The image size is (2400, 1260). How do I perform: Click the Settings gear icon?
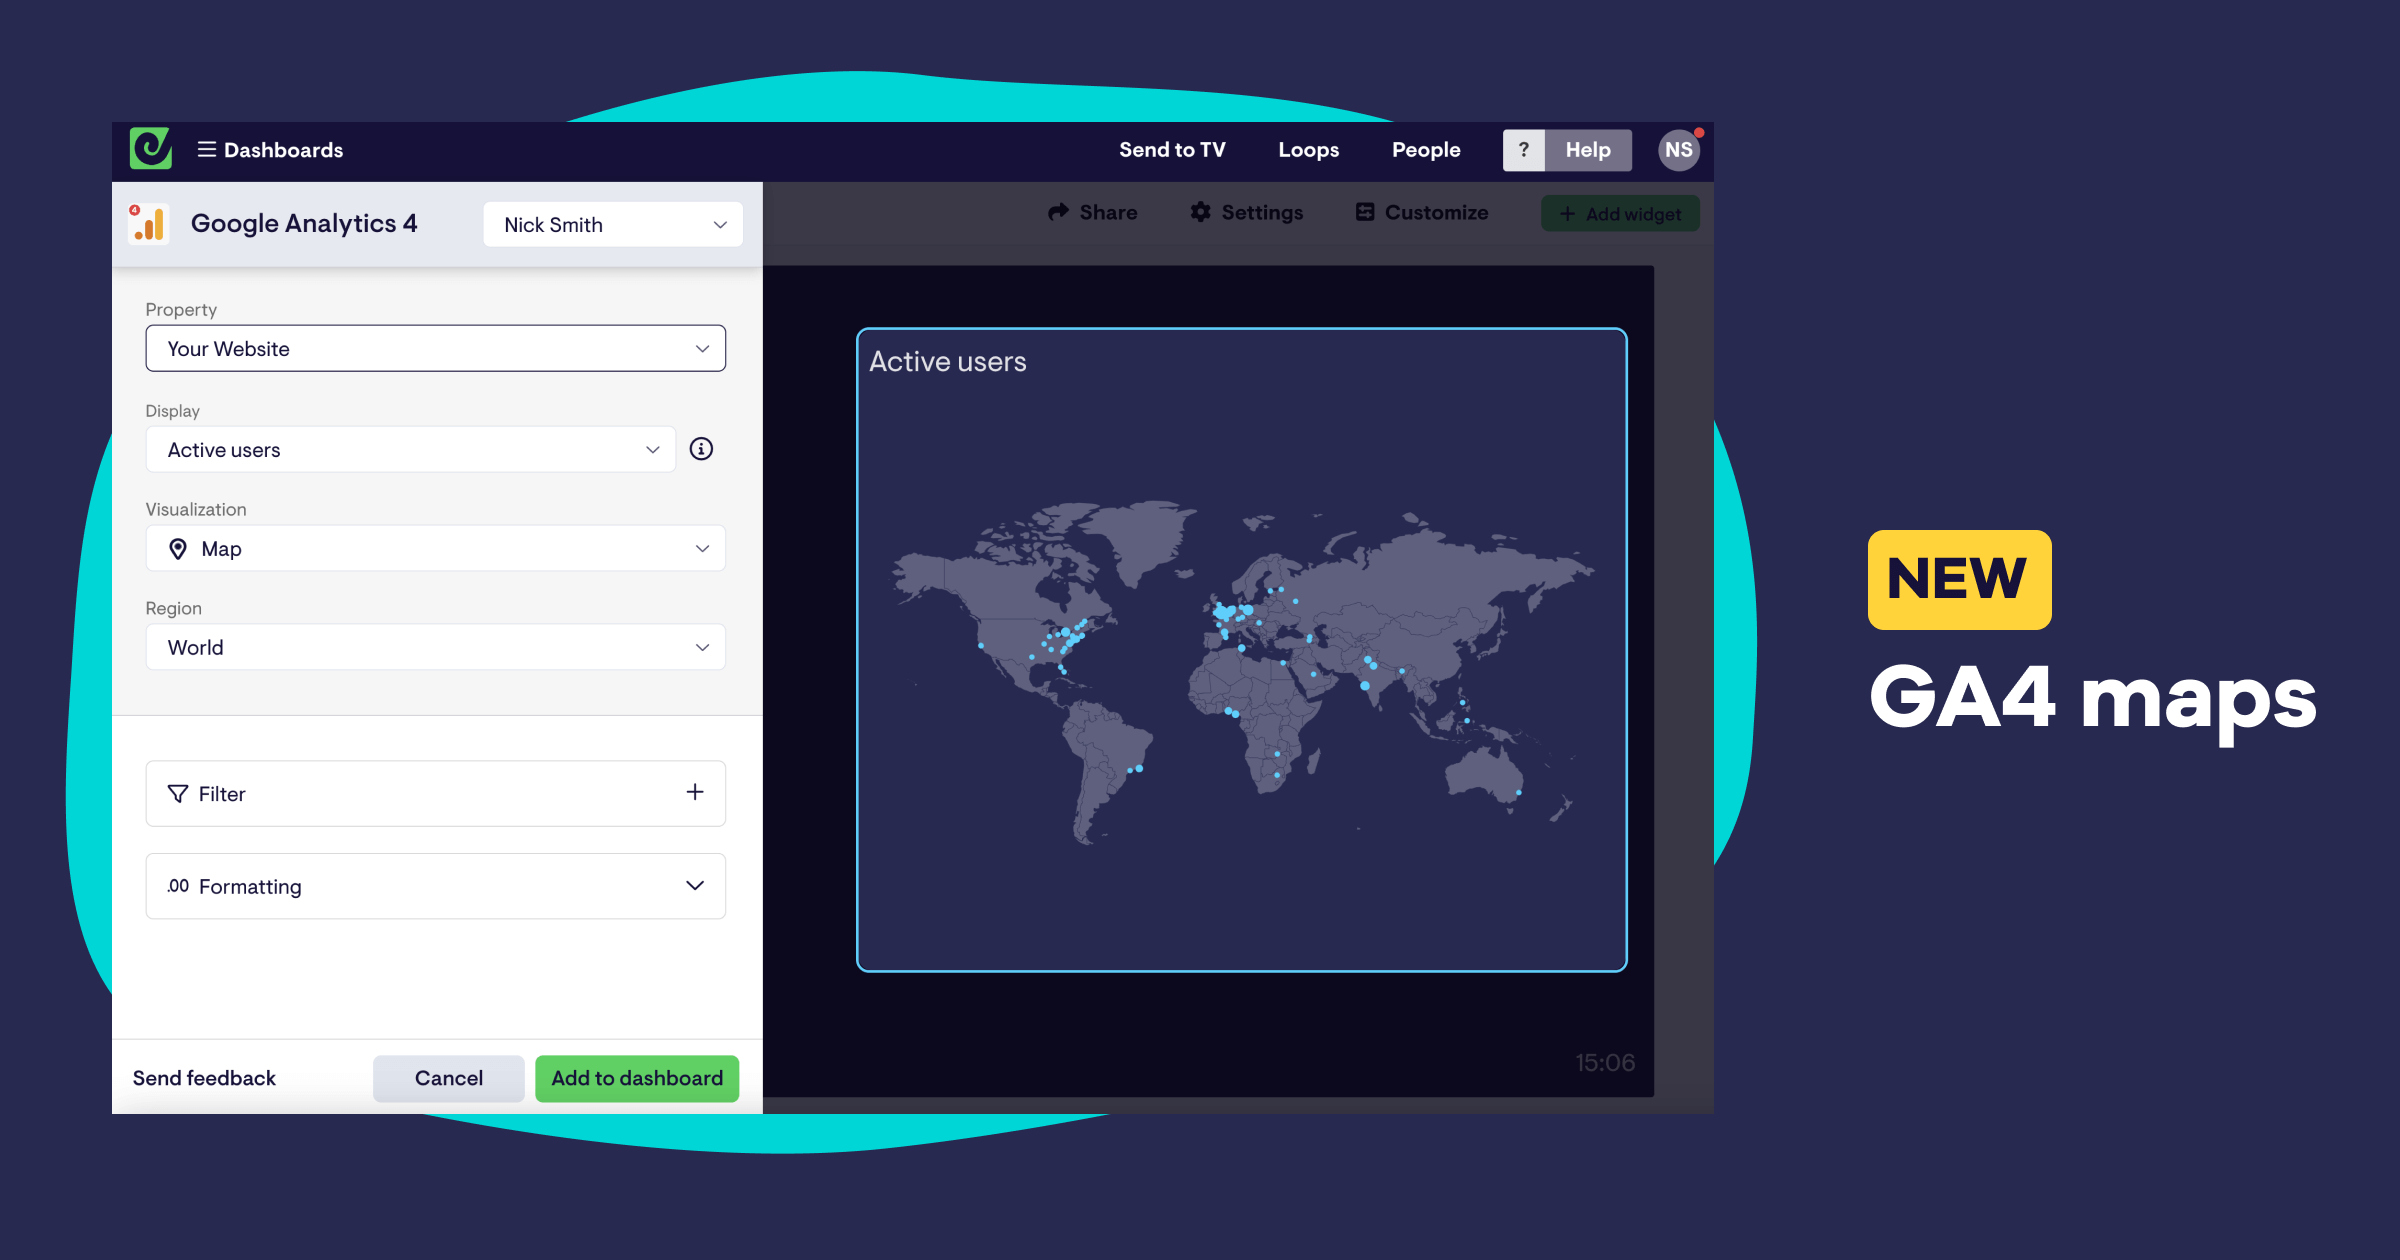[x=1201, y=212]
